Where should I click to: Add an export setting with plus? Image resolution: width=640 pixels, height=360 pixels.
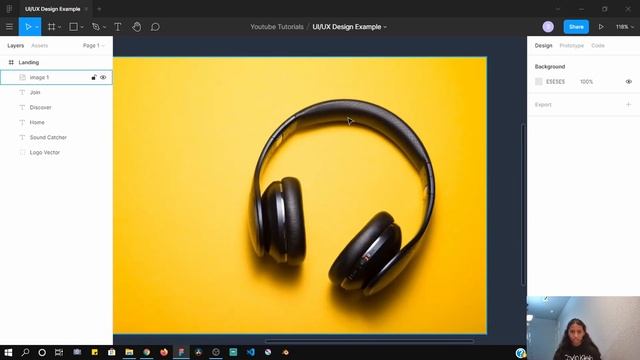[629, 104]
